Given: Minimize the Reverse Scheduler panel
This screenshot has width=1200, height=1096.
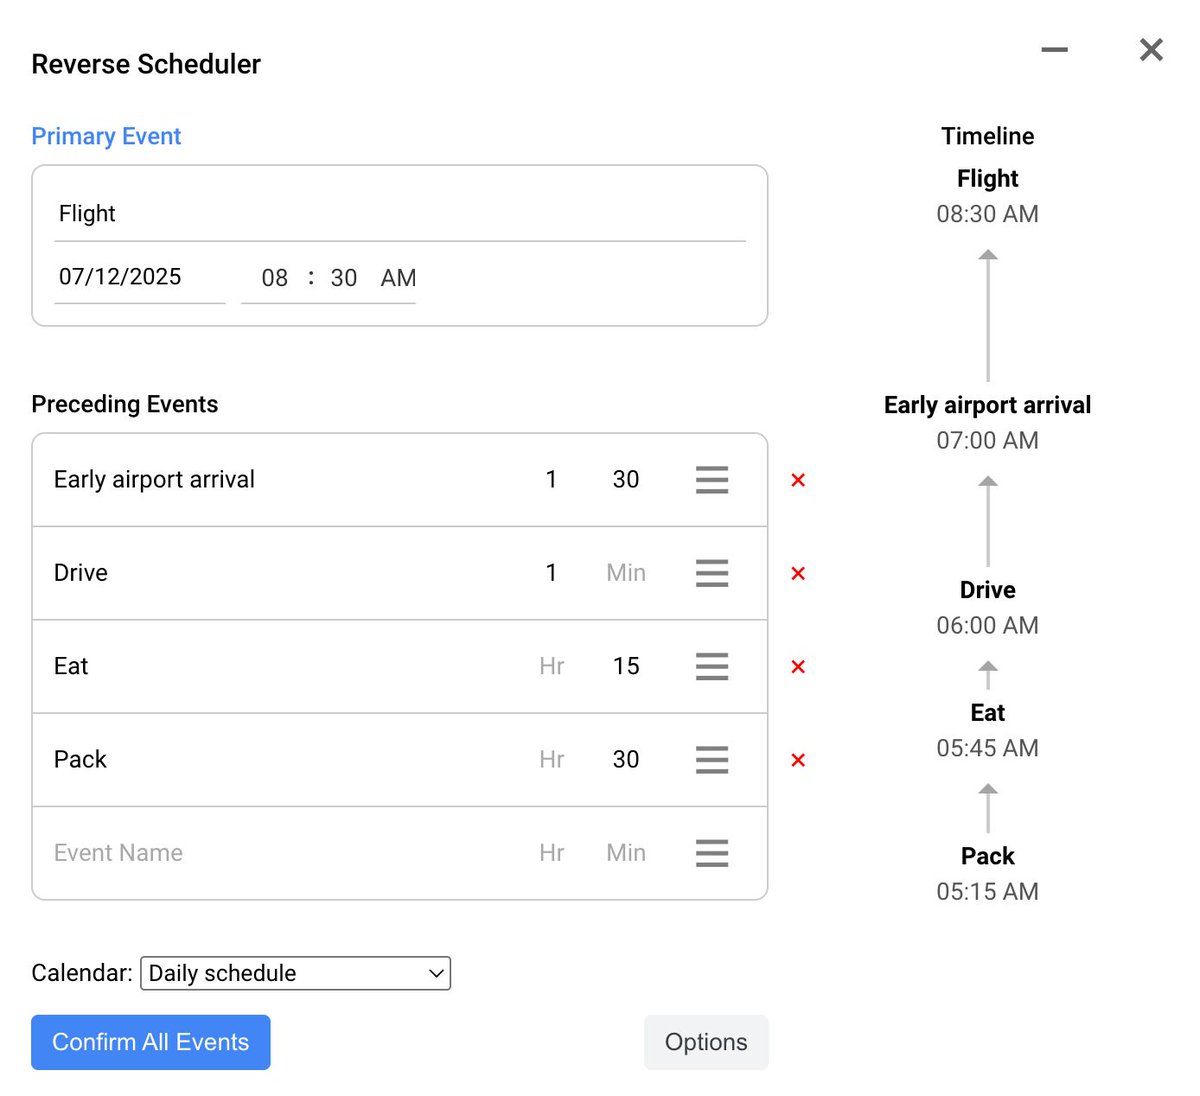Looking at the screenshot, I should (1055, 49).
